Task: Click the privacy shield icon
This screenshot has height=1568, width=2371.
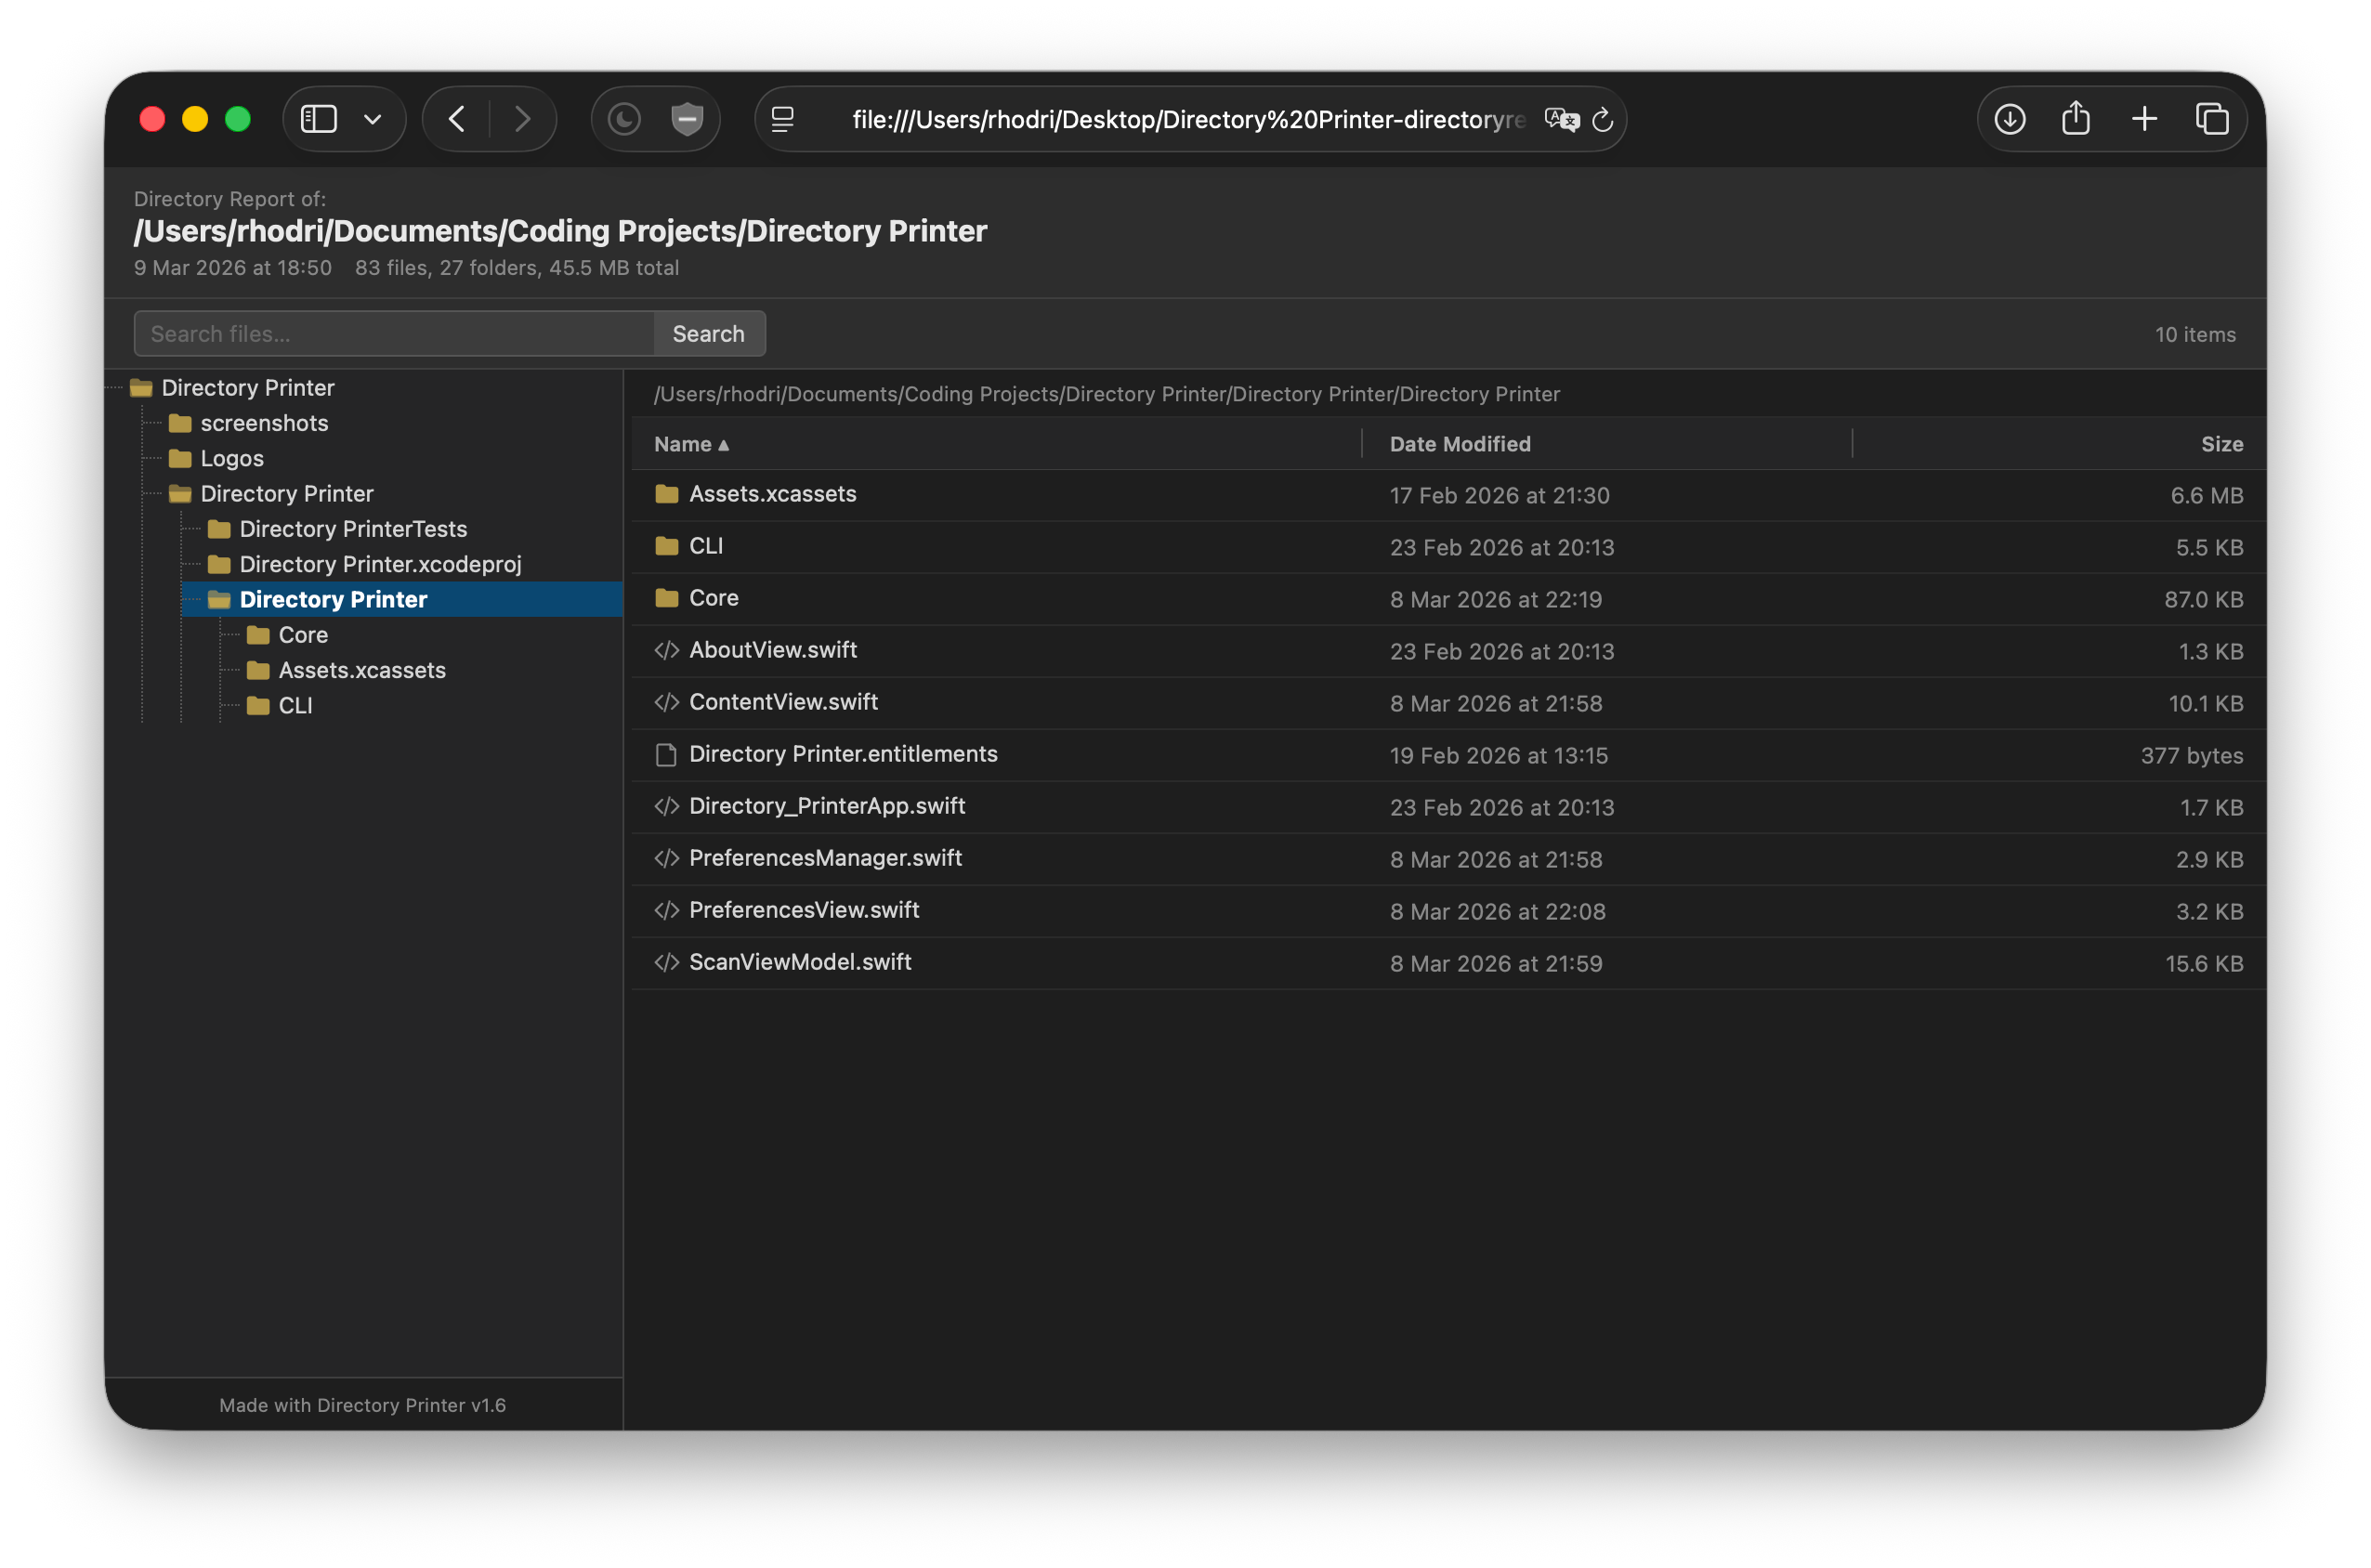Action: coord(686,119)
